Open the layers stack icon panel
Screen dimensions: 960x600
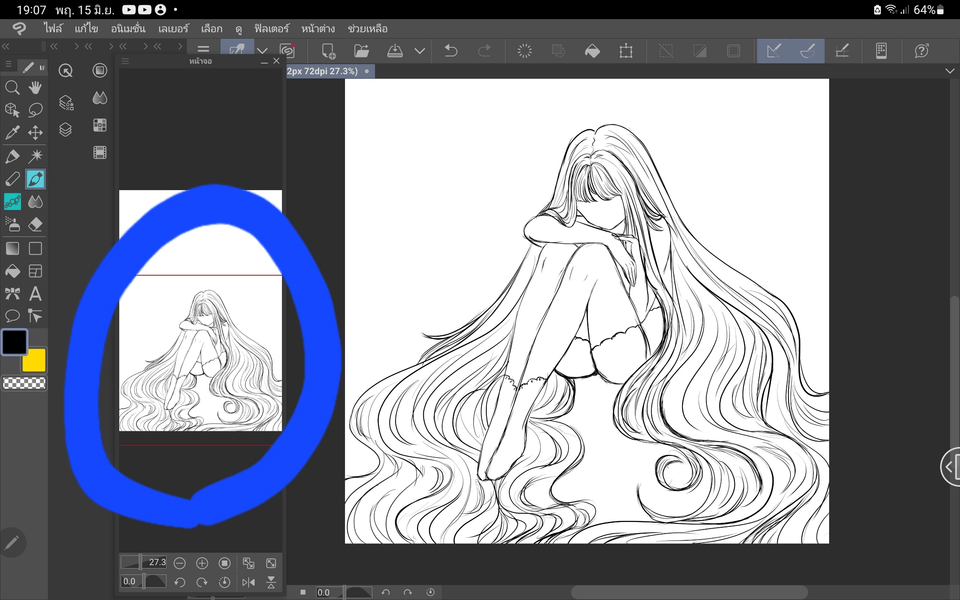coord(66,130)
